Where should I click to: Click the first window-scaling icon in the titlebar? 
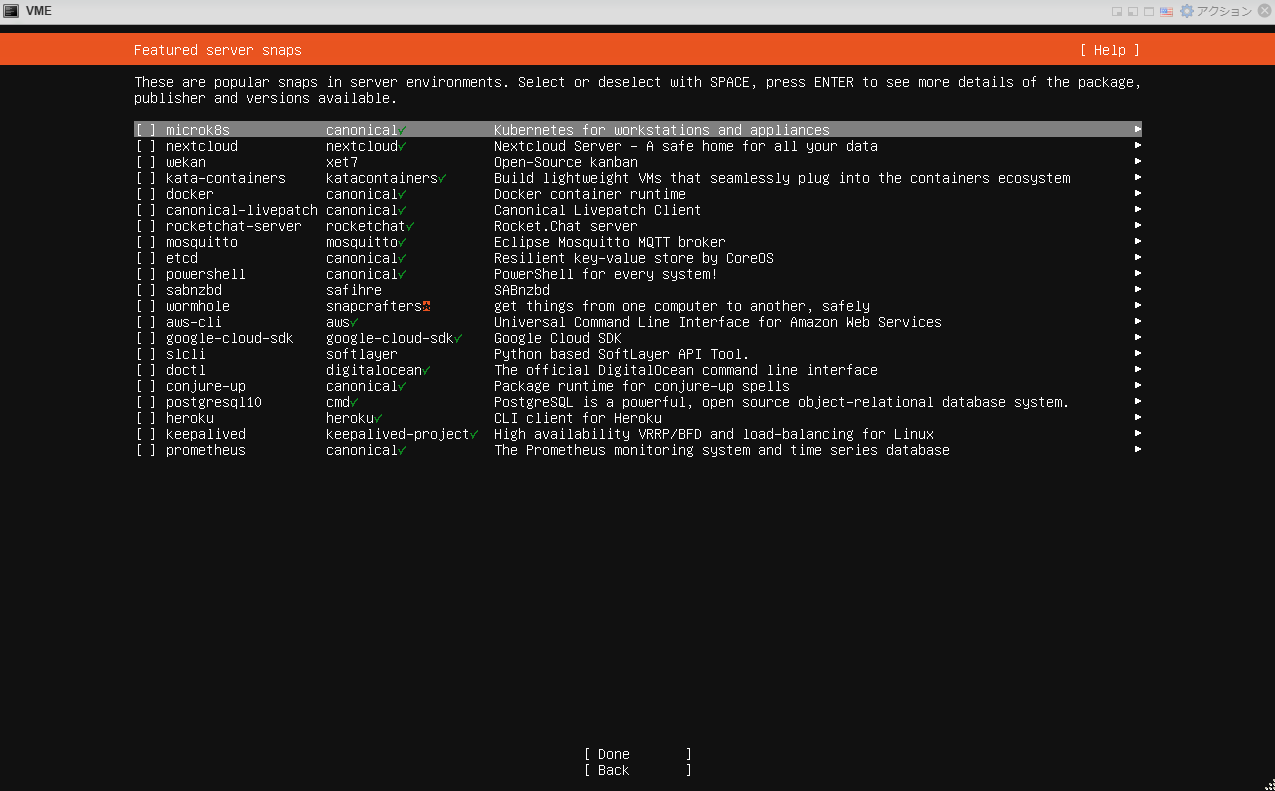pyautogui.click(x=1117, y=11)
